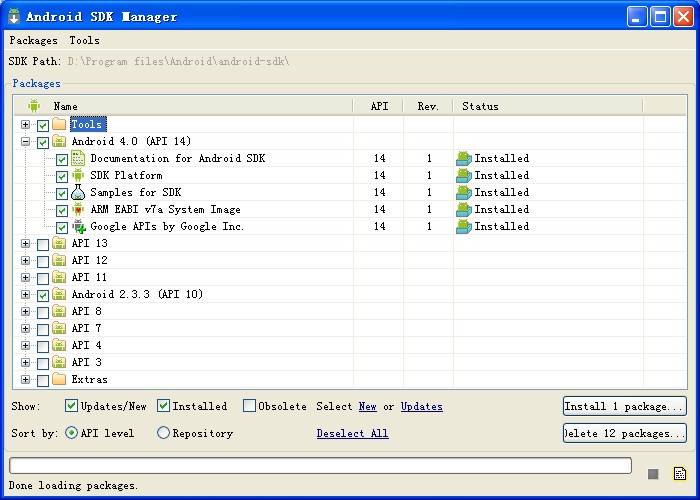Select API level sort option

click(x=71, y=433)
